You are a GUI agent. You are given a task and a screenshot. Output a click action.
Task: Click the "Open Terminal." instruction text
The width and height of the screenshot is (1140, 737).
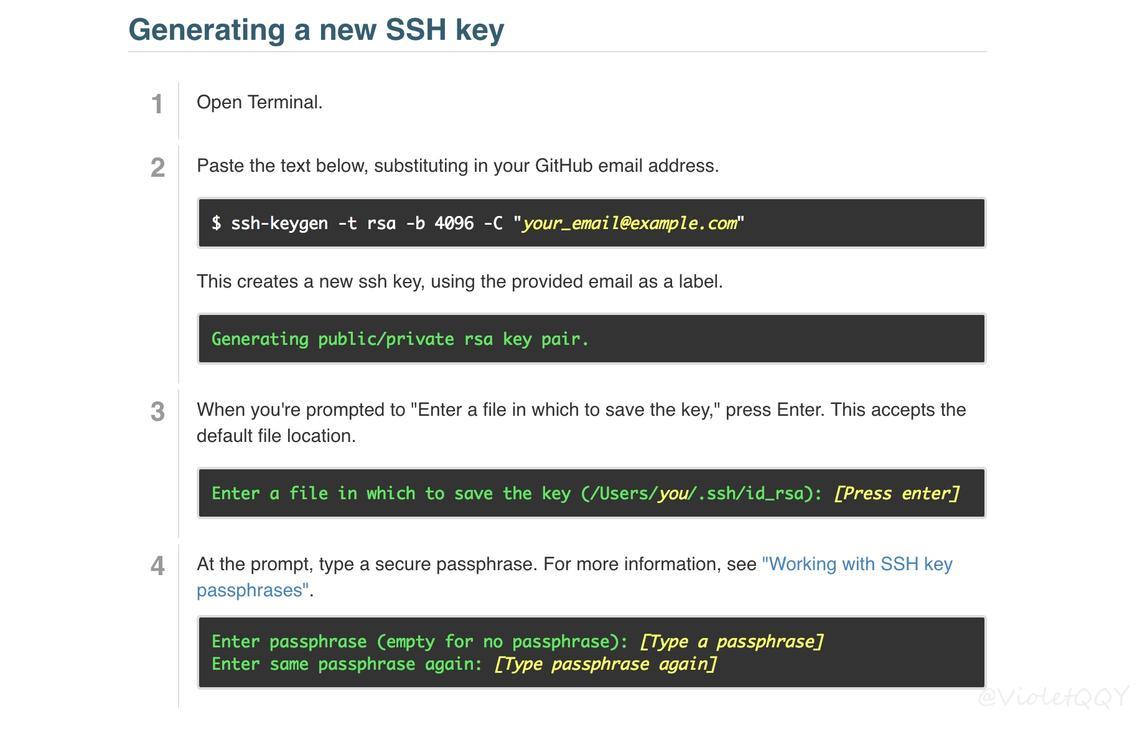point(260,102)
